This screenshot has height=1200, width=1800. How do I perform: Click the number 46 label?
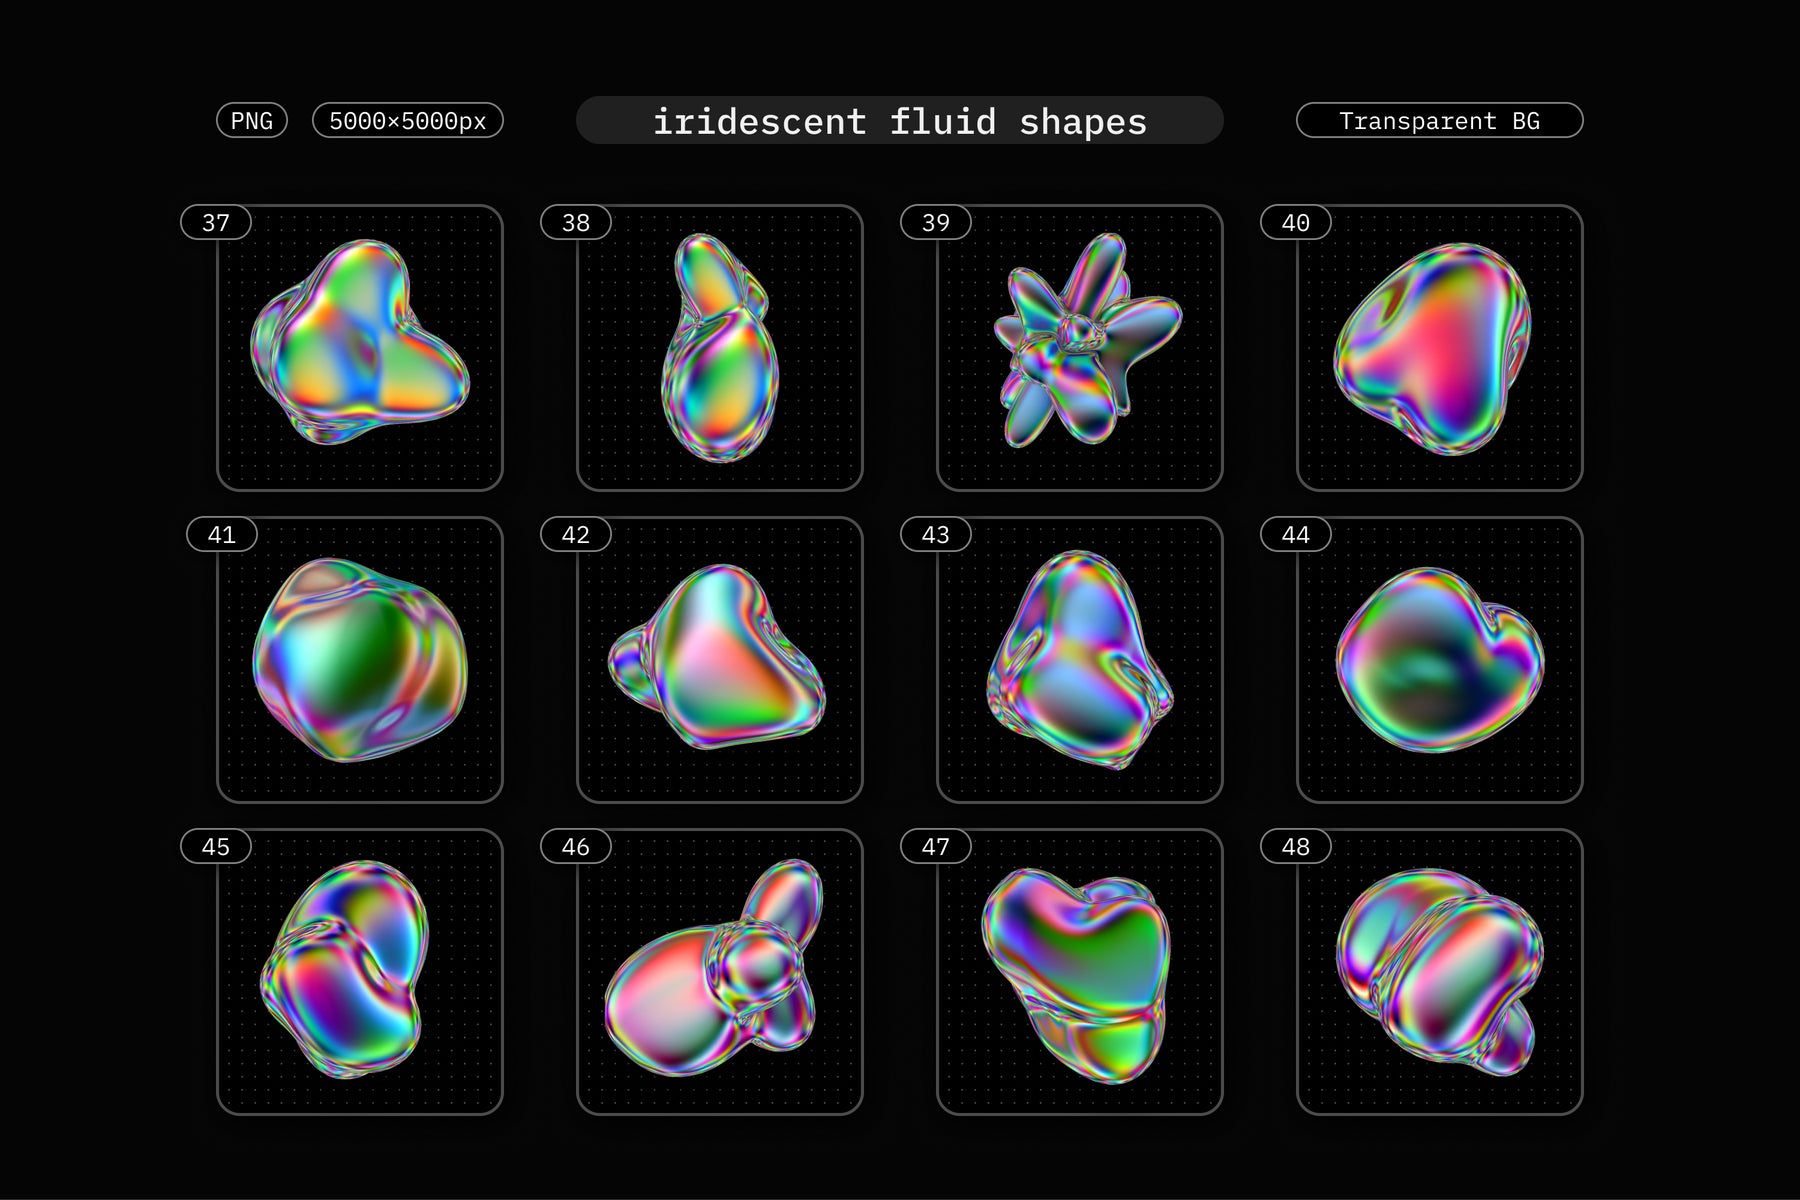coord(576,847)
